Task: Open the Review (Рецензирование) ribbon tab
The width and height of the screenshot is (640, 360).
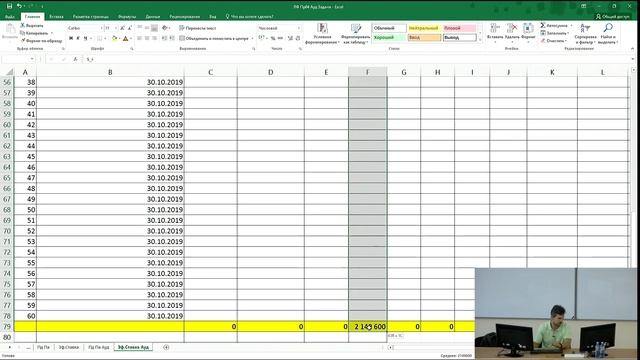Action: [x=184, y=17]
